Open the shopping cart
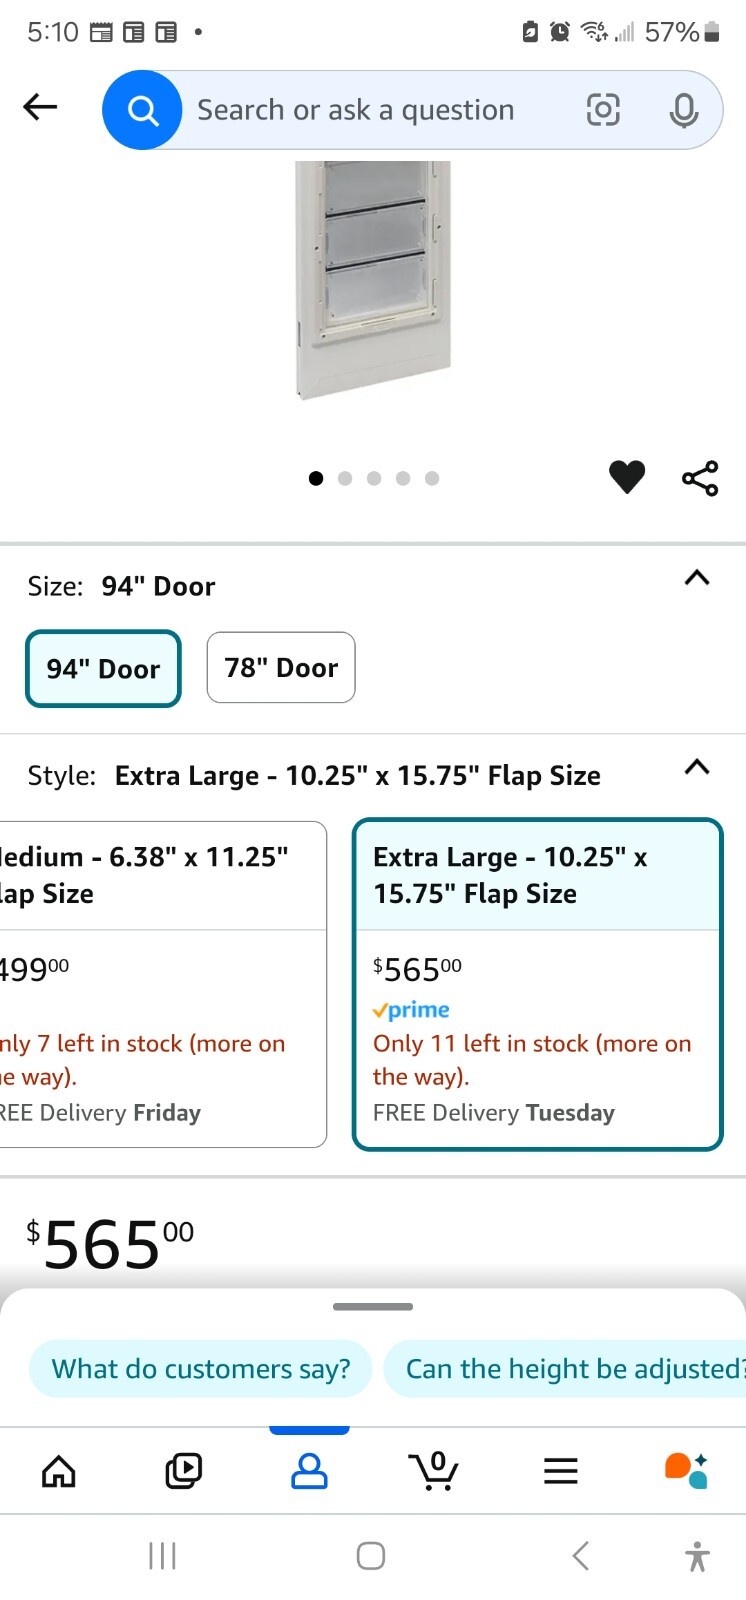The image size is (746, 1600). pyautogui.click(x=433, y=1471)
